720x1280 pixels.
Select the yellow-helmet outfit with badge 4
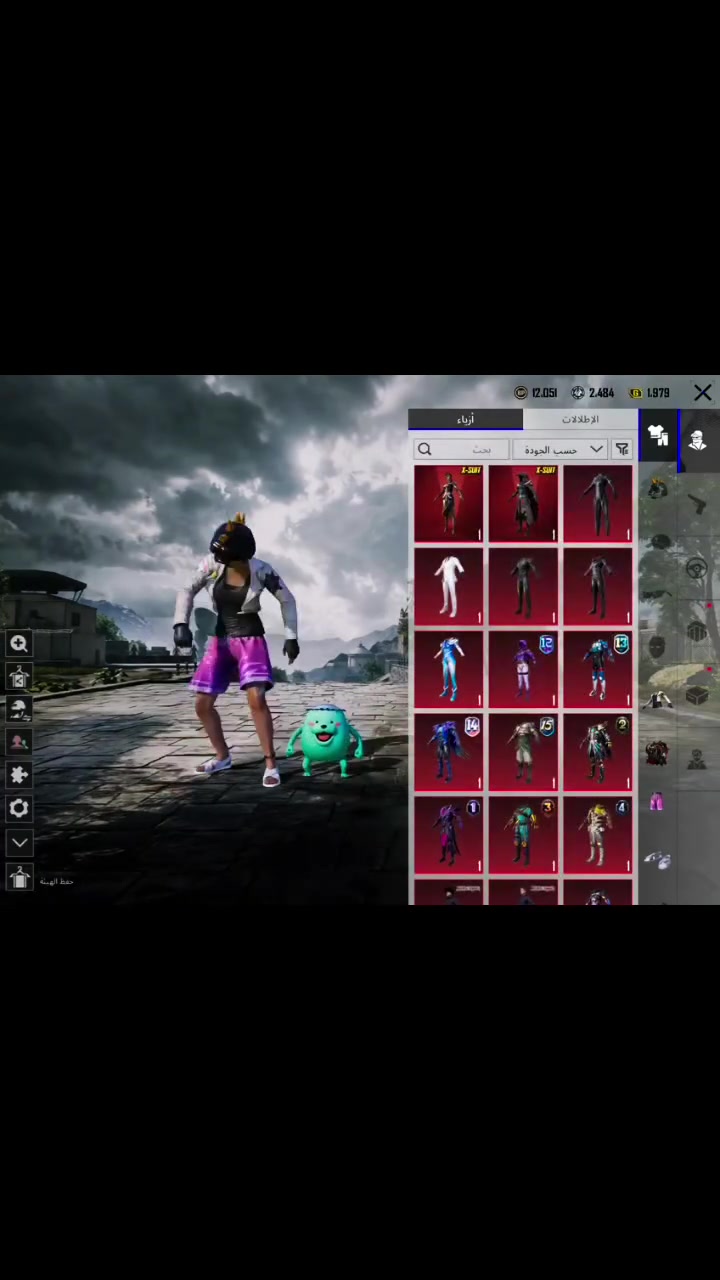coord(597,835)
